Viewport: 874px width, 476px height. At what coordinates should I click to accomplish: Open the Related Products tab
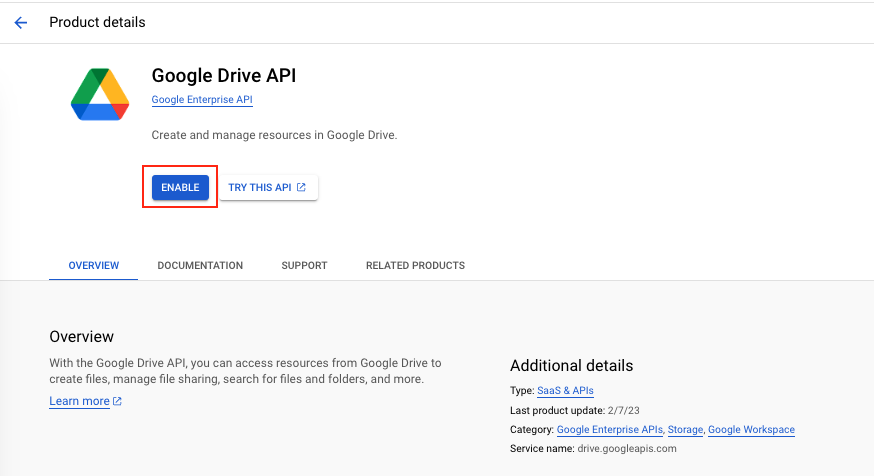[x=415, y=265]
